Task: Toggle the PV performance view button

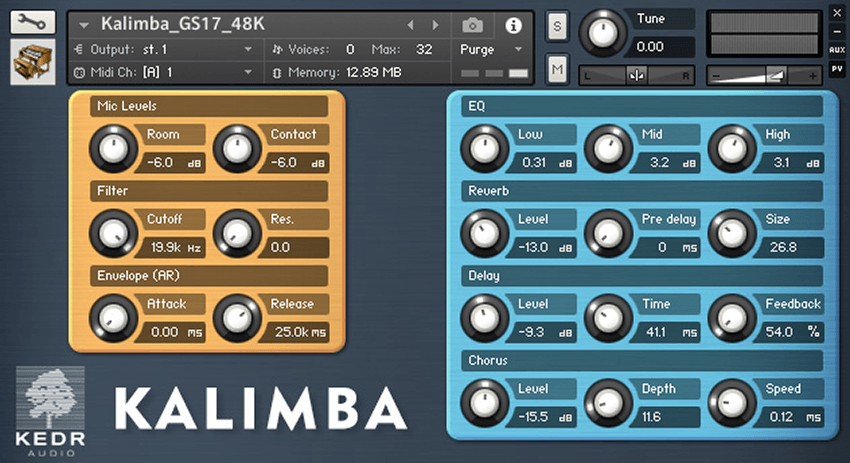Action: (x=837, y=69)
